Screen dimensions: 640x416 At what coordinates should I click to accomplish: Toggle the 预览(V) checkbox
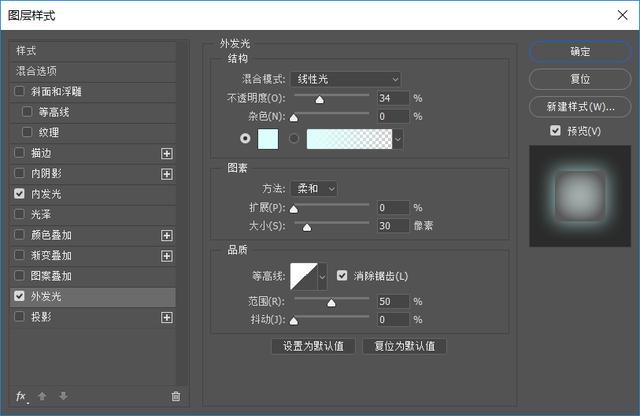pyautogui.click(x=555, y=131)
